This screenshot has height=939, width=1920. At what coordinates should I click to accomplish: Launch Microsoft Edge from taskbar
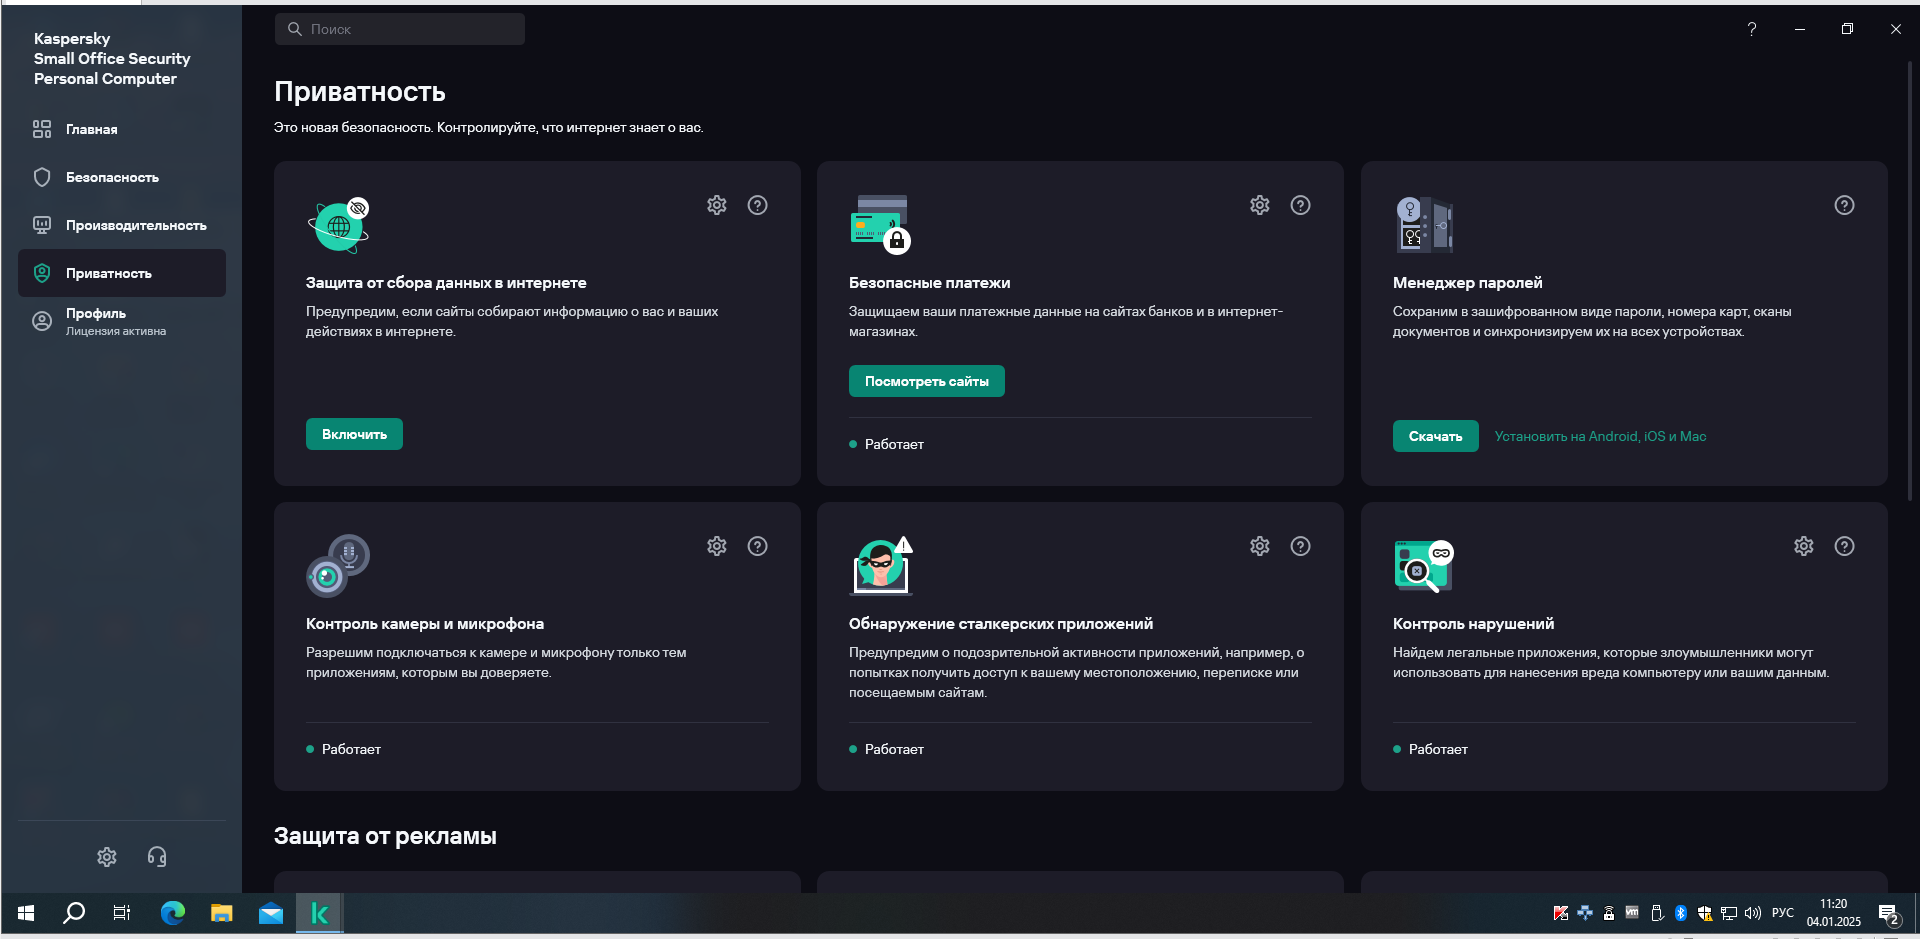coord(172,913)
